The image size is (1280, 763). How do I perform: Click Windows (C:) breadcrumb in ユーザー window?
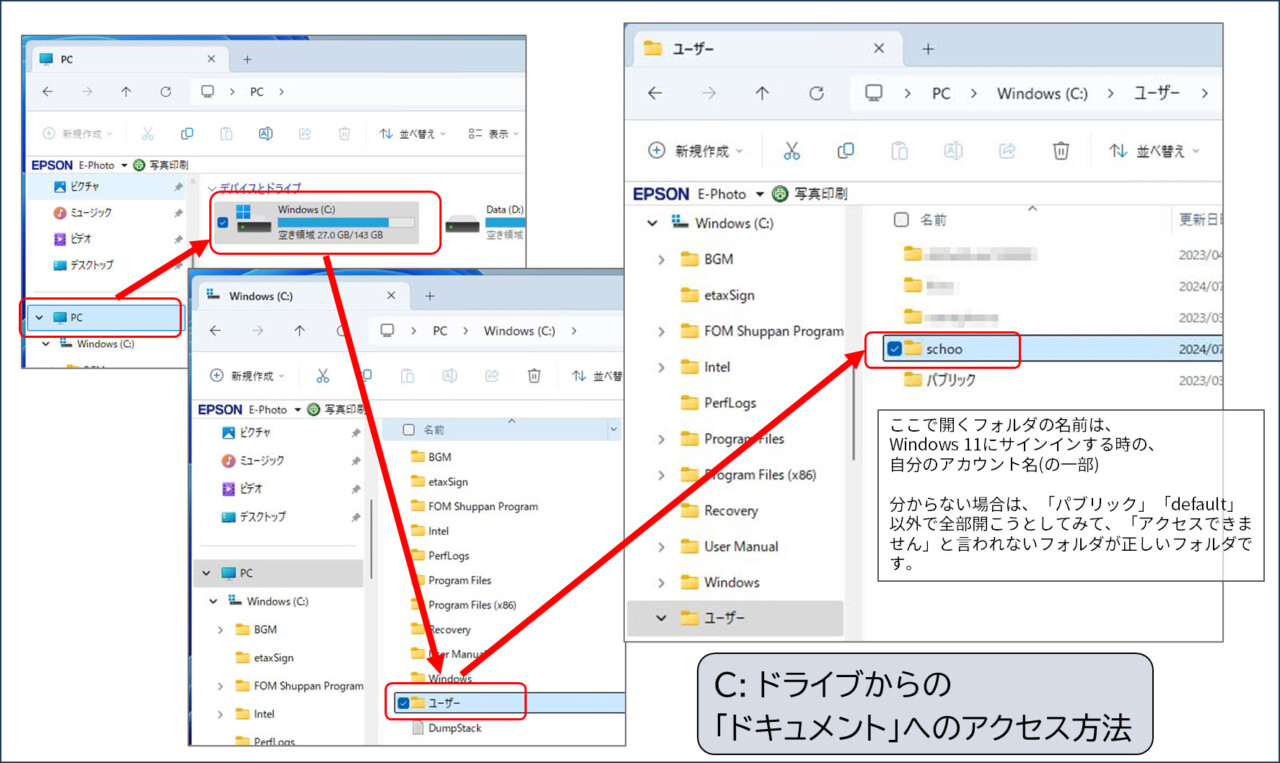1042,93
